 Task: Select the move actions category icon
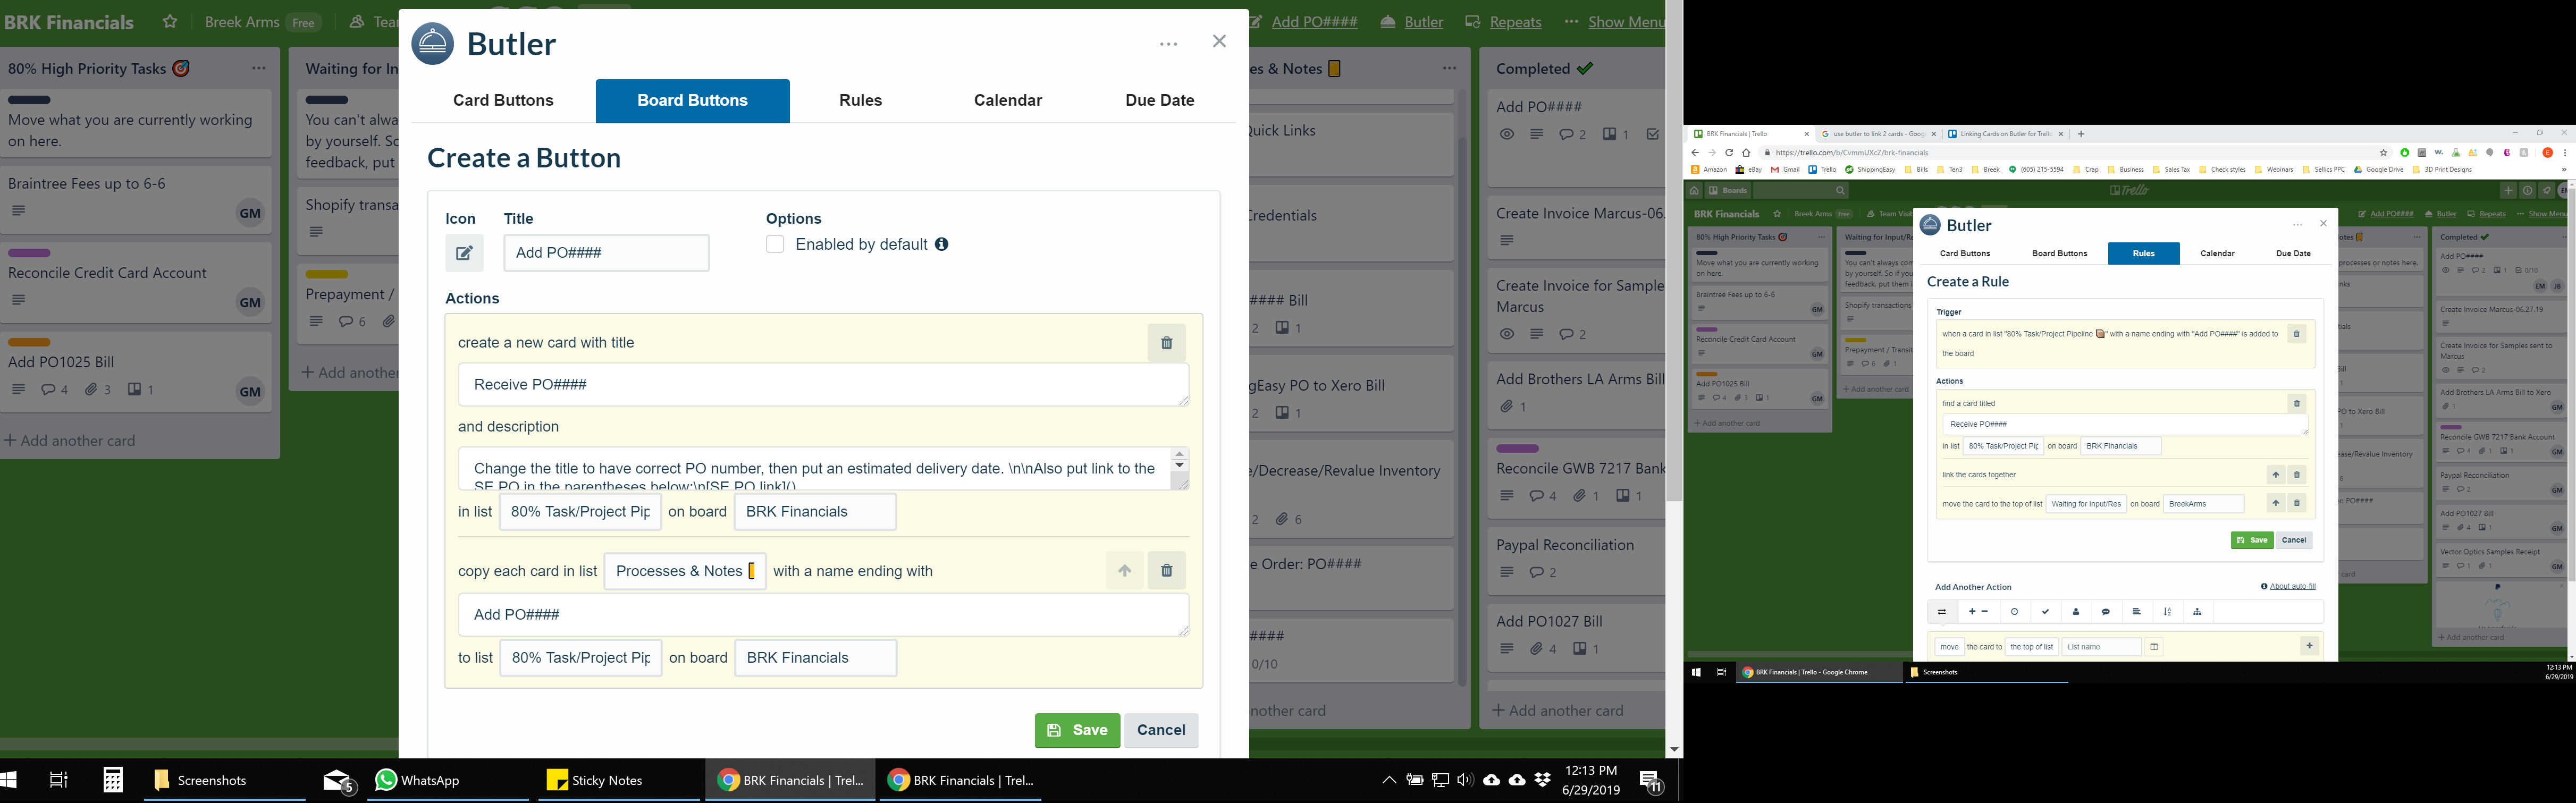point(1942,612)
